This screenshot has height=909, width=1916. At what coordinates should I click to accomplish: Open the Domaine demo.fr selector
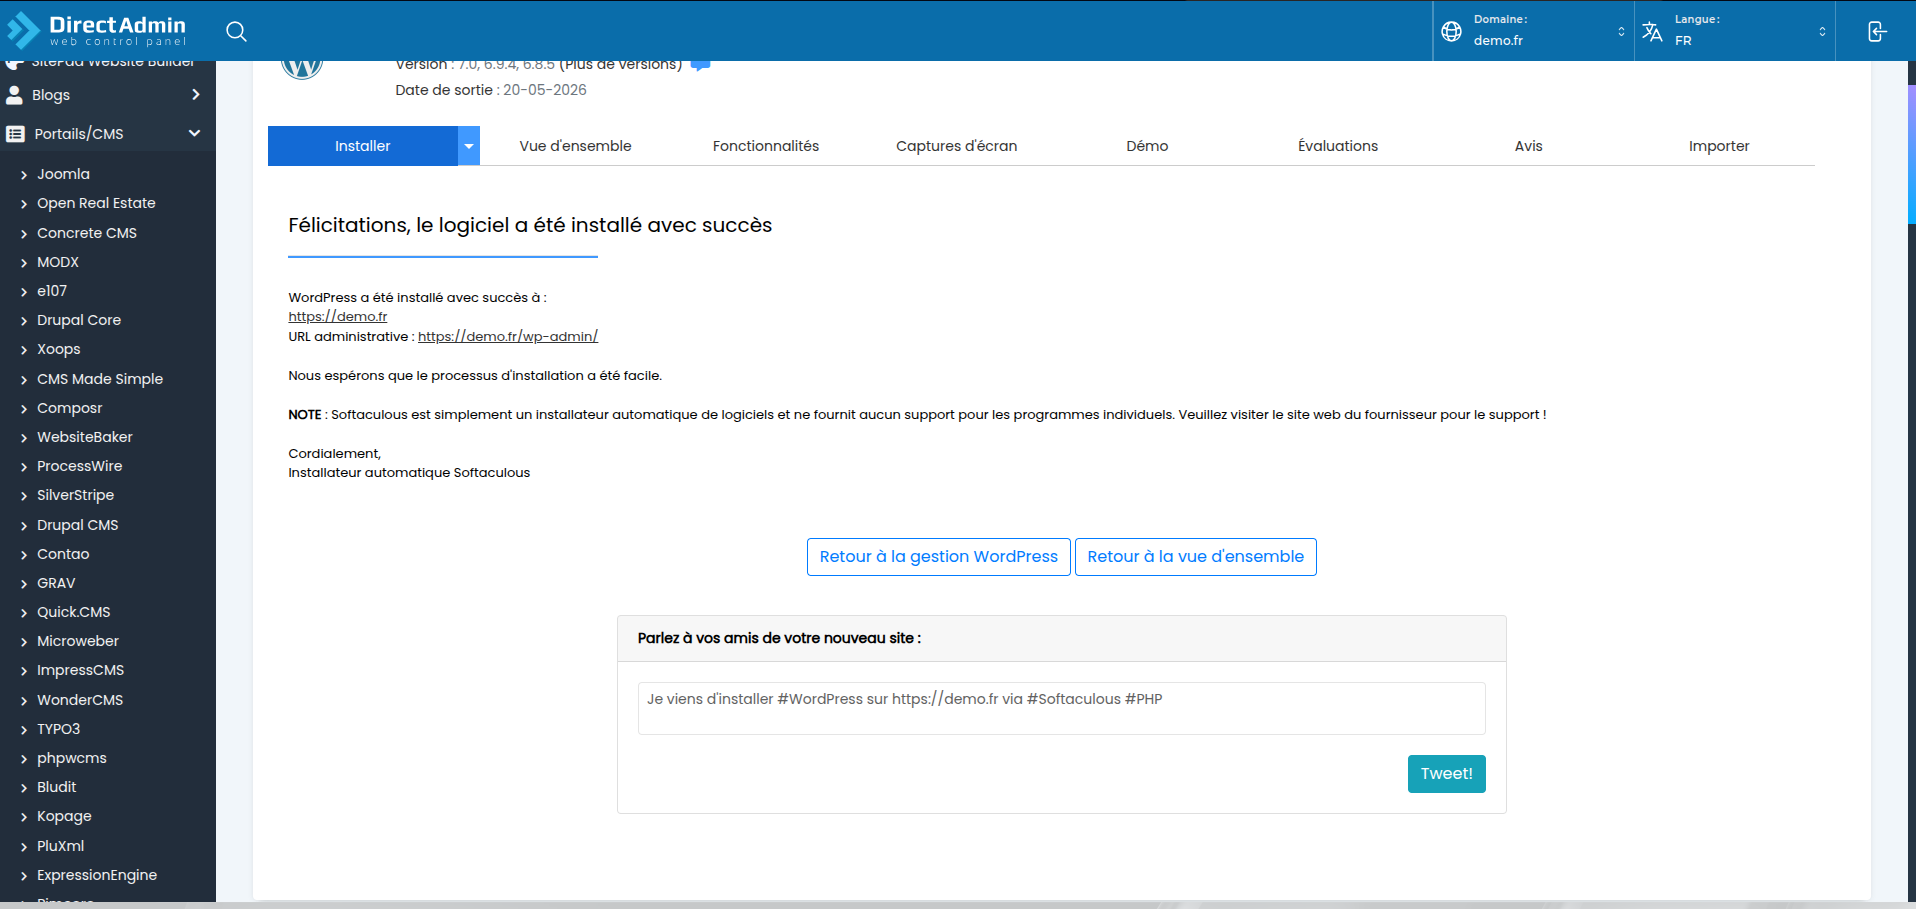click(x=1533, y=31)
